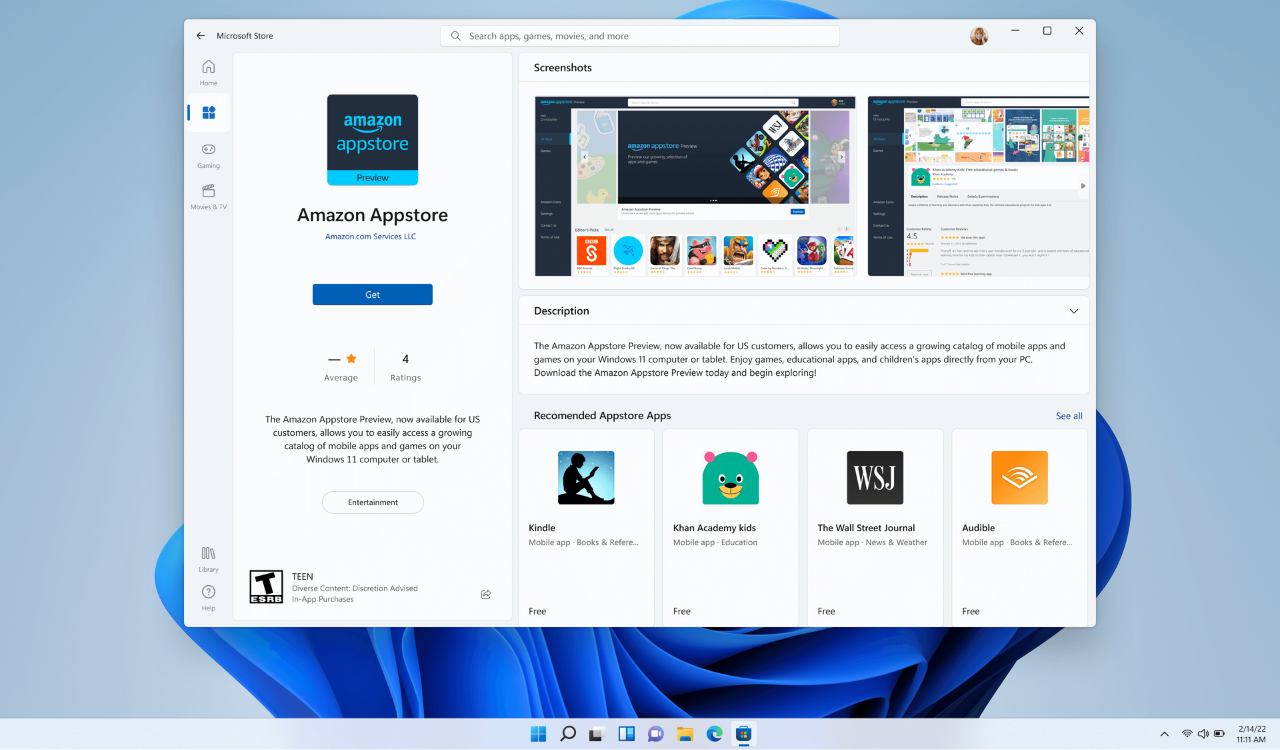Click the Get button to install

coord(372,294)
